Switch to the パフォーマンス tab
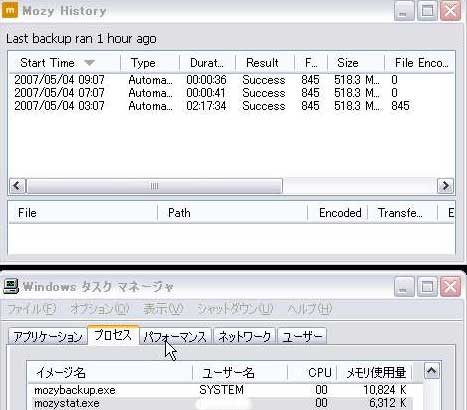 175,336
